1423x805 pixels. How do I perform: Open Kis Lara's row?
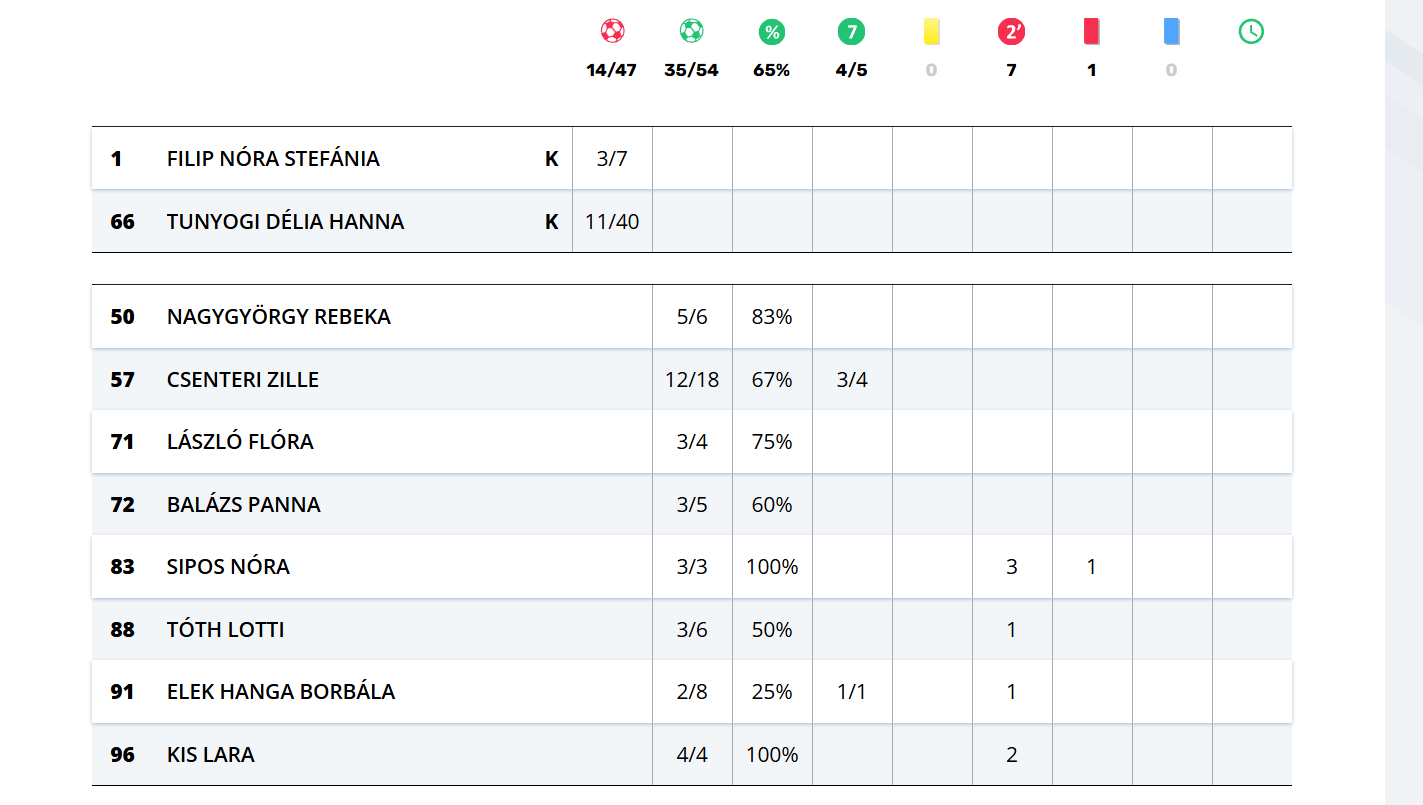click(211, 755)
